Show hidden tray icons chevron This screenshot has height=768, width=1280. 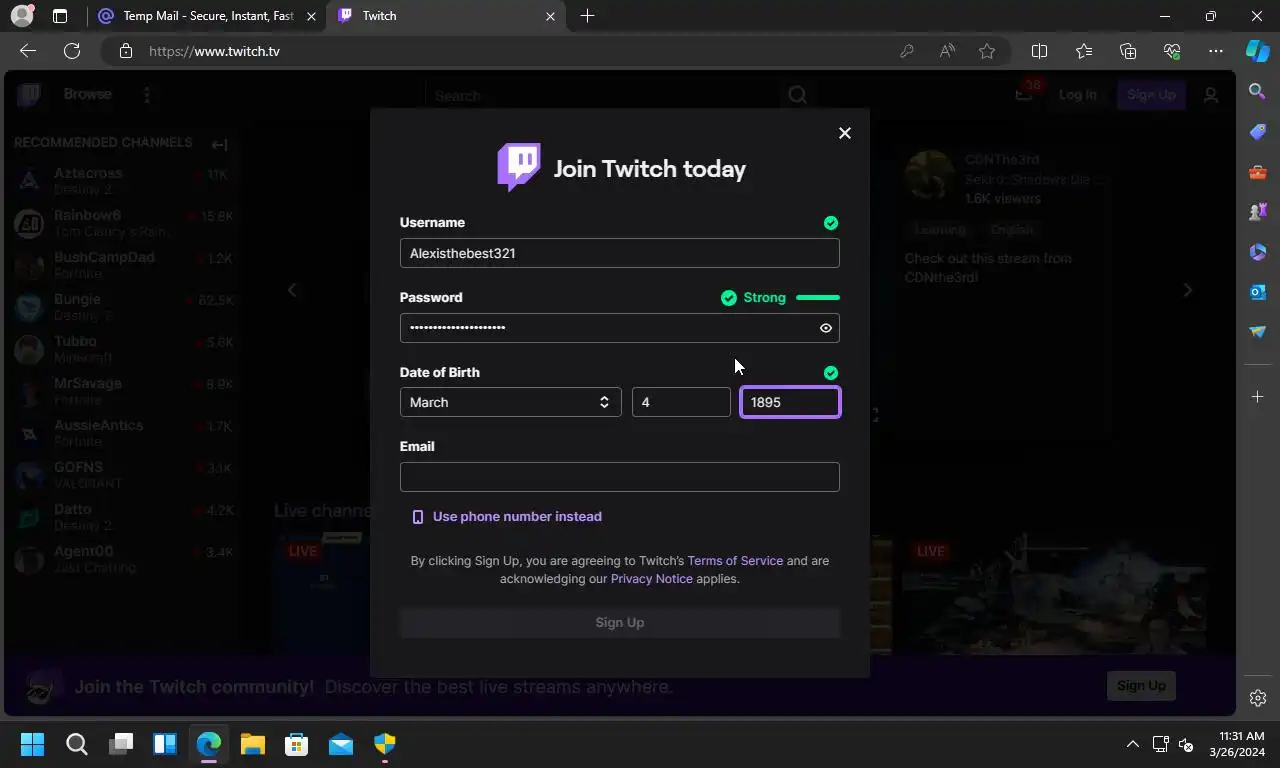click(x=1132, y=744)
